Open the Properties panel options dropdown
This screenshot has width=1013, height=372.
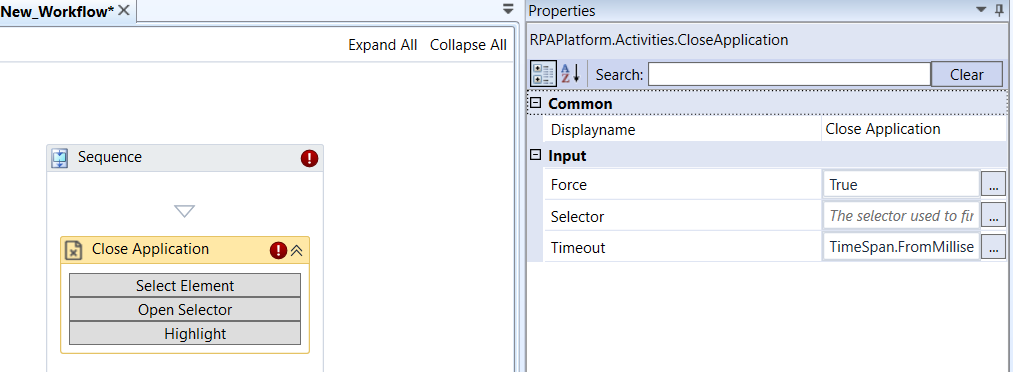tap(981, 10)
